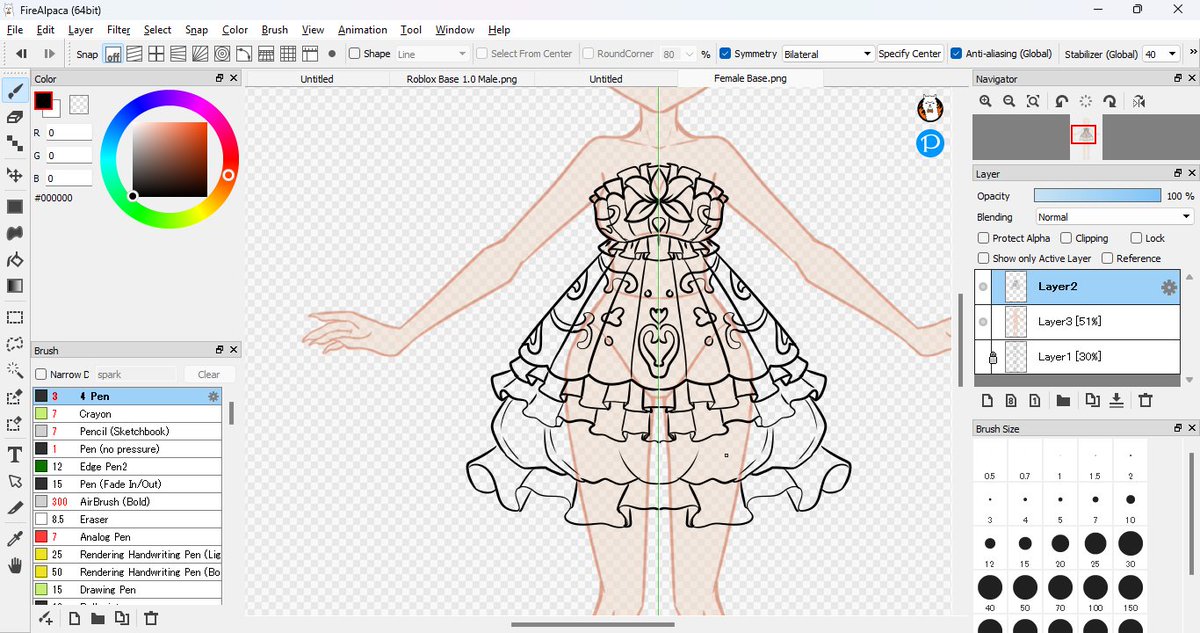Open the Blending mode dropdown
This screenshot has width=1200, height=633.
pyautogui.click(x=1114, y=217)
